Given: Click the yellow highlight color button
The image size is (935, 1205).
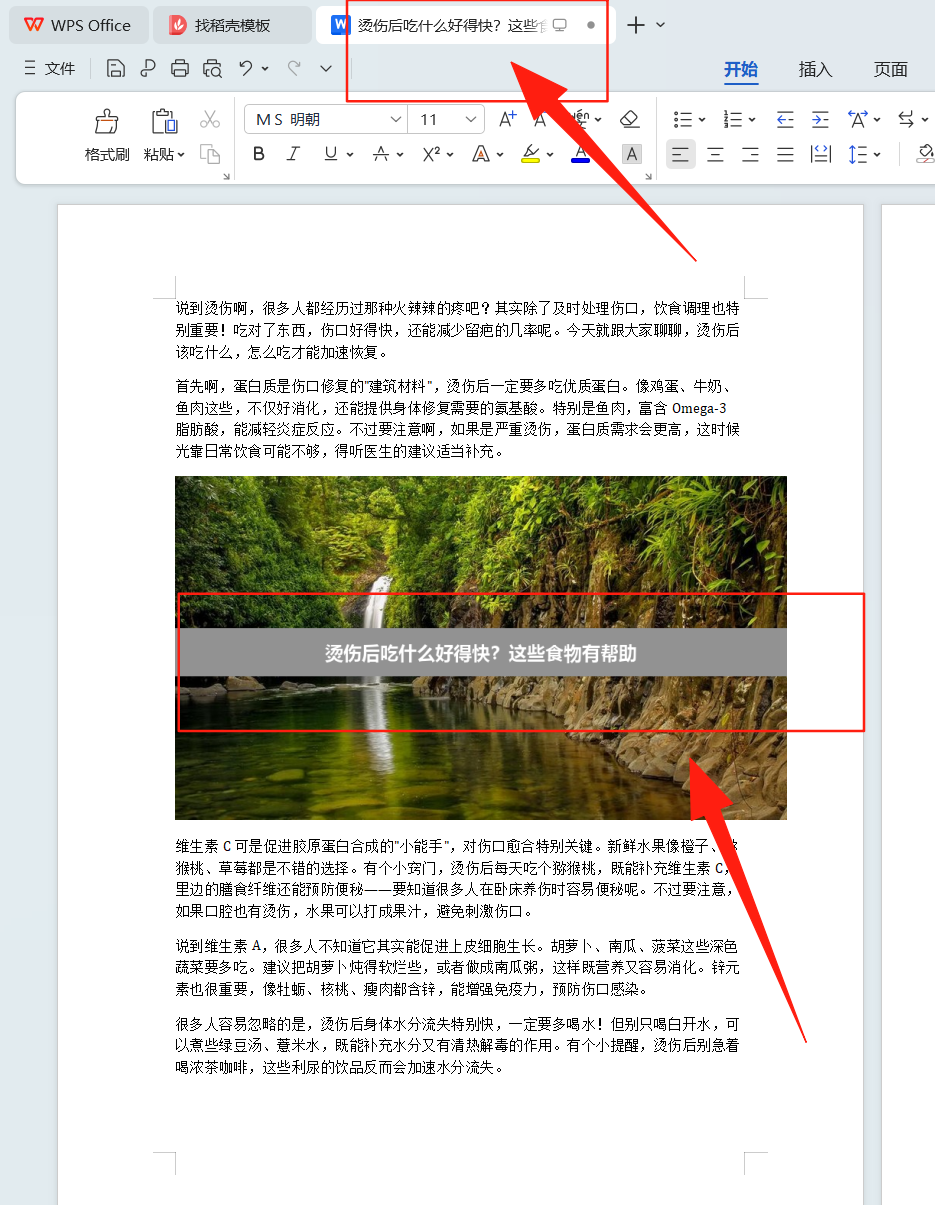Looking at the screenshot, I should coord(530,154).
